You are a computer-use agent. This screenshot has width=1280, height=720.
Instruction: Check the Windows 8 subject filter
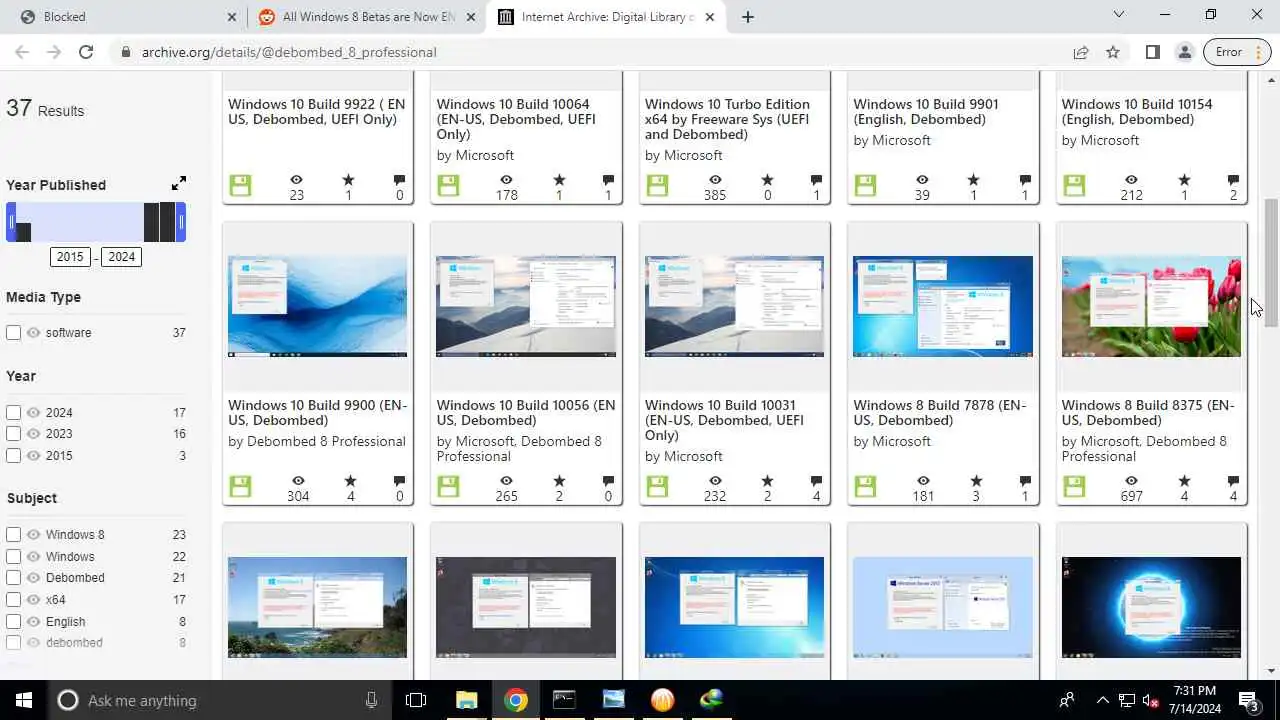coord(14,535)
